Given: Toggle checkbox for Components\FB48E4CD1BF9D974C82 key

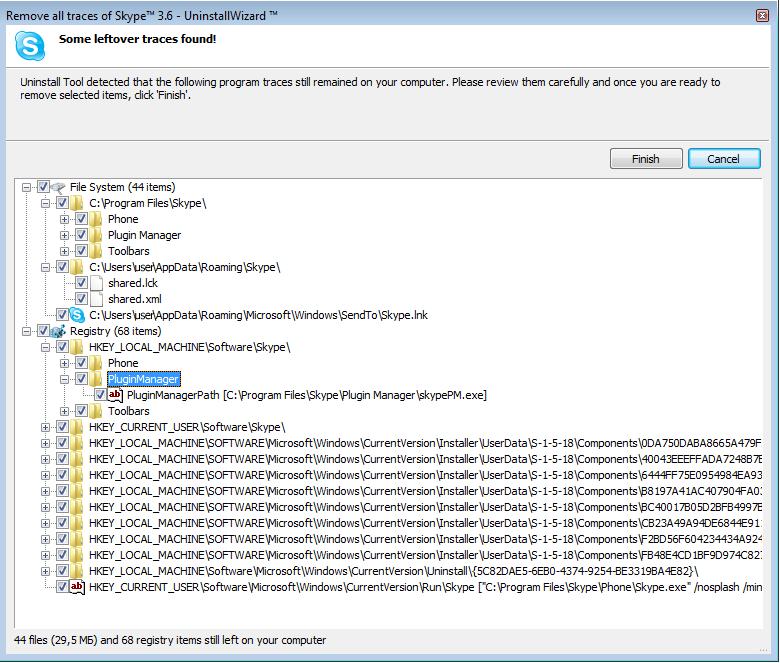Looking at the screenshot, I should click(62, 555).
